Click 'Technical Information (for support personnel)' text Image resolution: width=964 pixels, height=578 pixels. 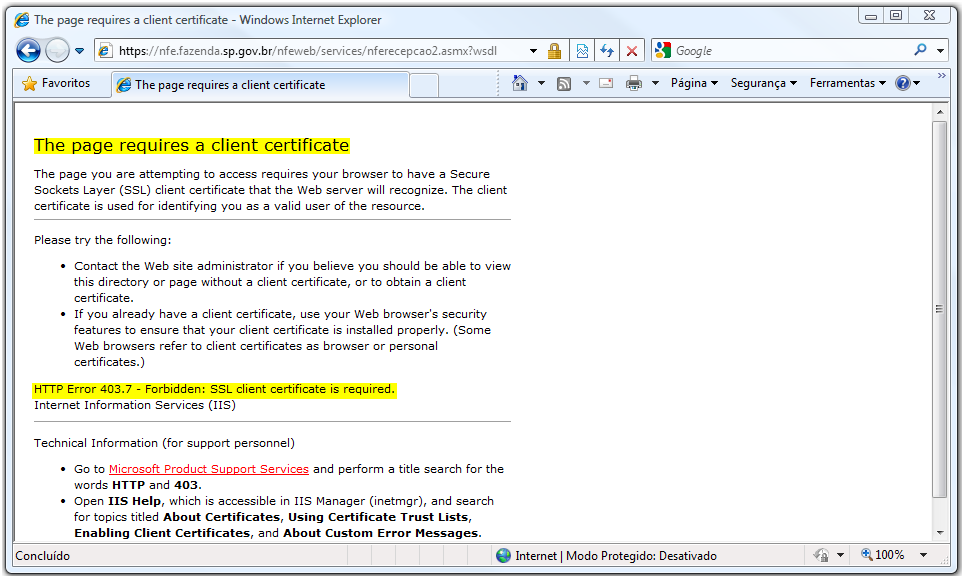click(164, 443)
